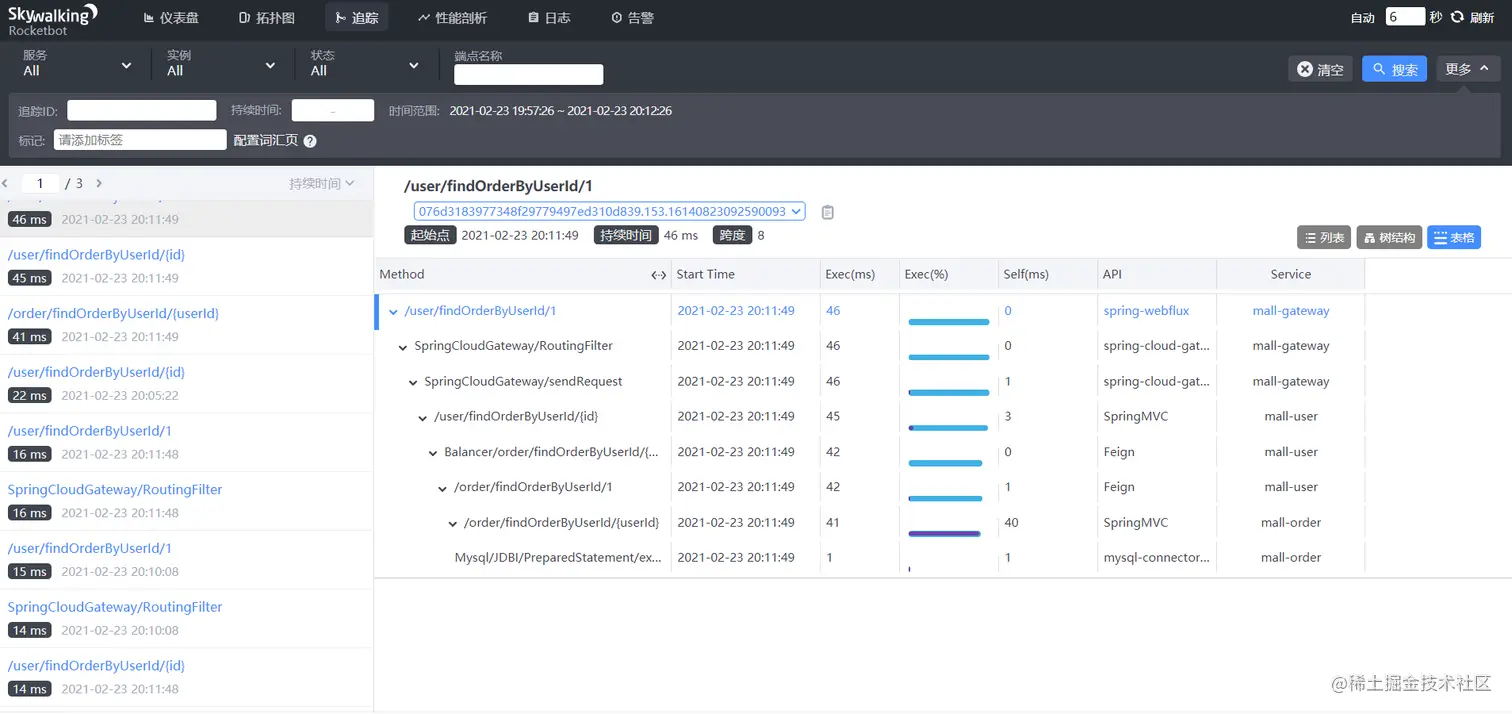Click the Skywalking Rocketbot logo
Viewport: 1512px width, 714px height.
click(x=53, y=19)
